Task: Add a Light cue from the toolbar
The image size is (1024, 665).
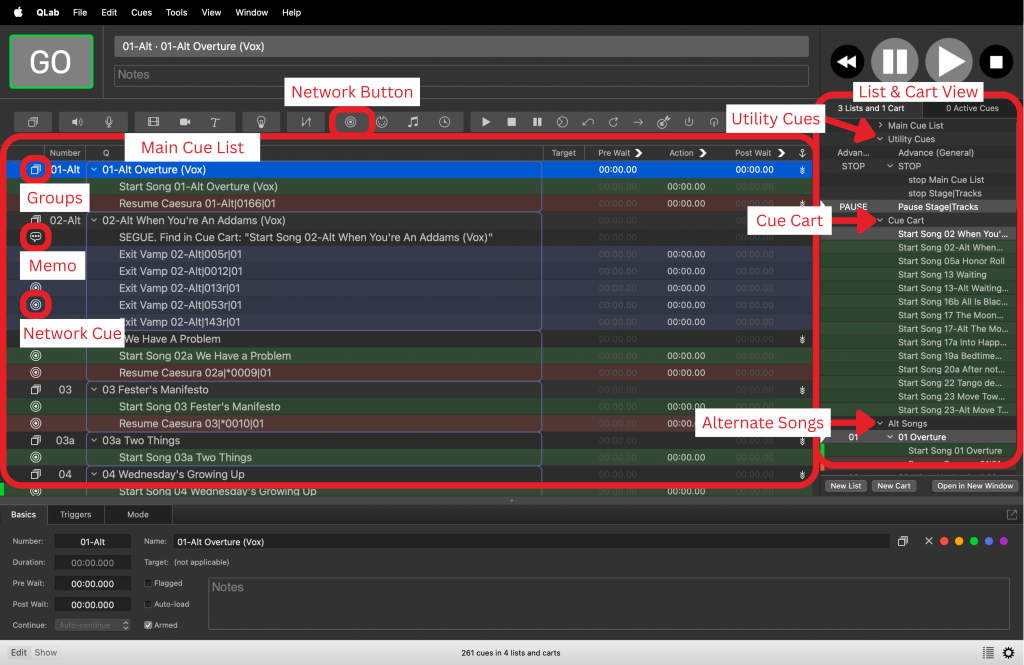Action: coord(261,122)
